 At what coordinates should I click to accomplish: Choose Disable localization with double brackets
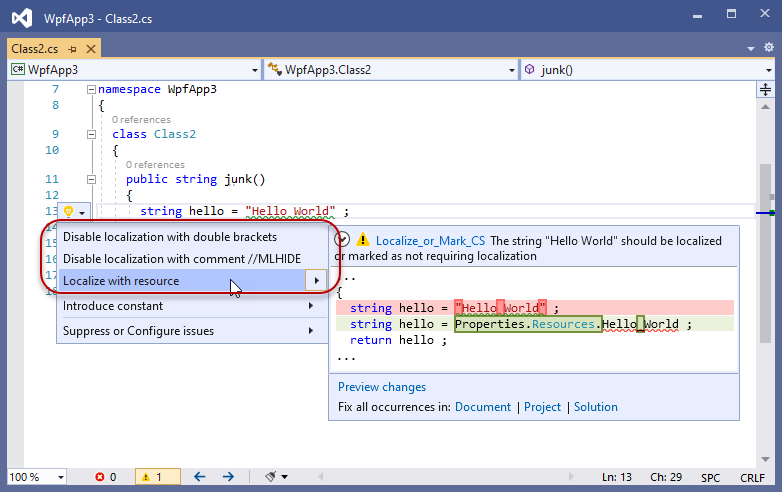(170, 237)
